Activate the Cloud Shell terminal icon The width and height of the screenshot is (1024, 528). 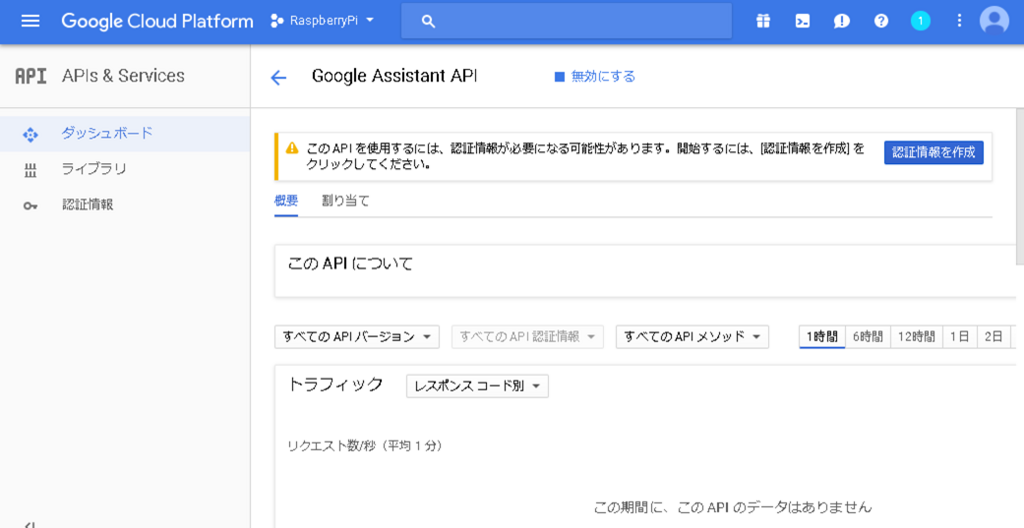(803, 21)
